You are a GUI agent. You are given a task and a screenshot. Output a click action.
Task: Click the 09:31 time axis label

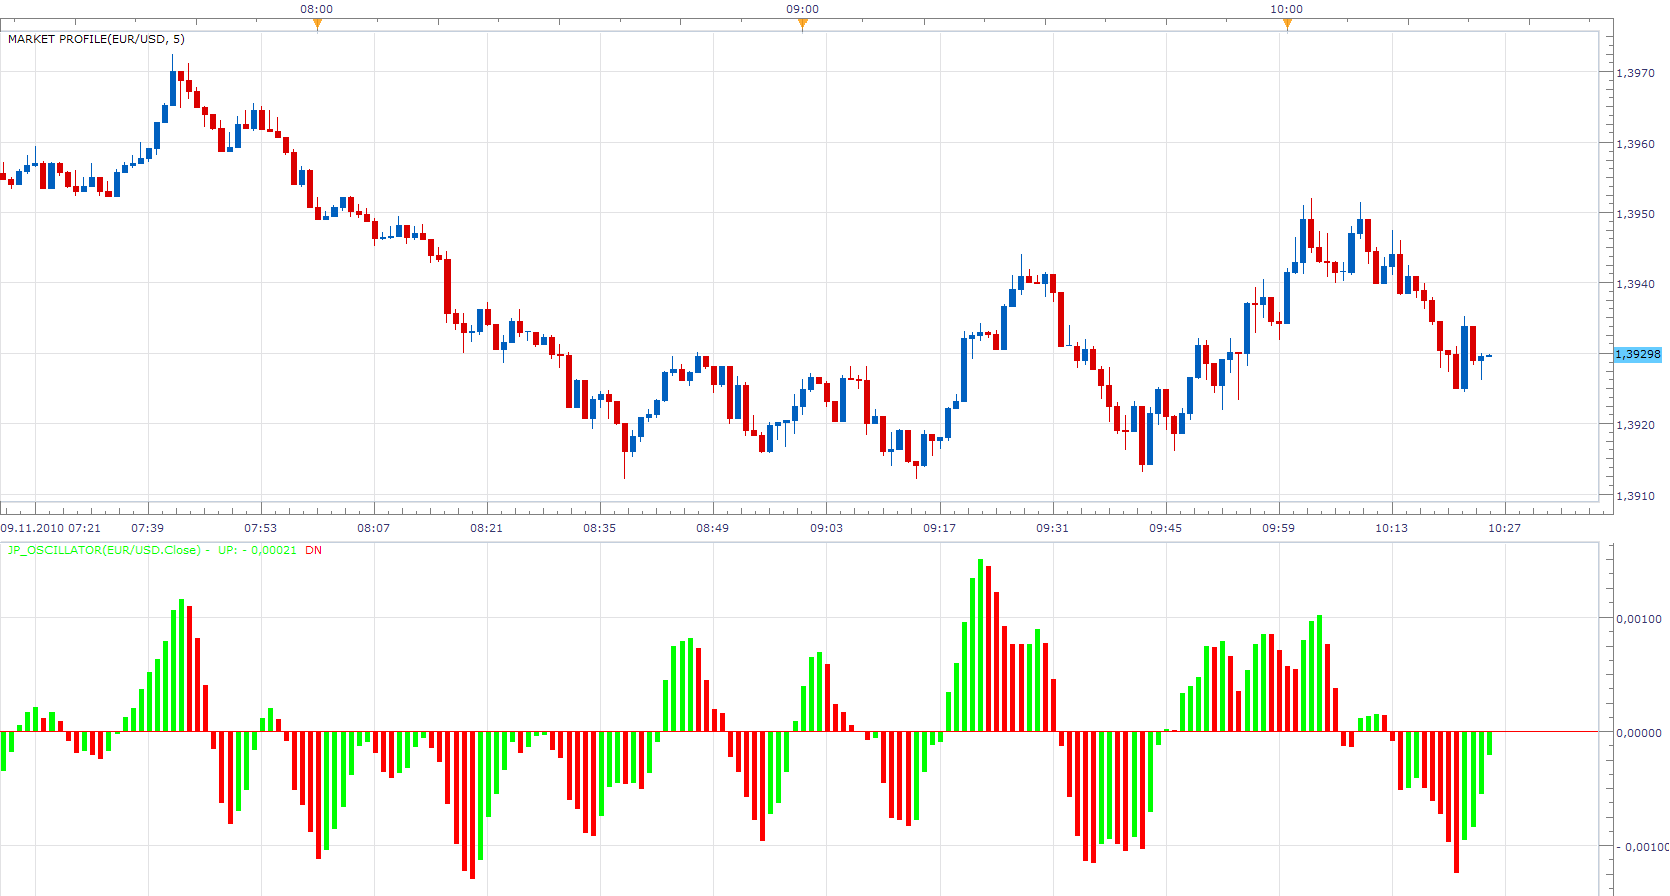(x=1052, y=528)
